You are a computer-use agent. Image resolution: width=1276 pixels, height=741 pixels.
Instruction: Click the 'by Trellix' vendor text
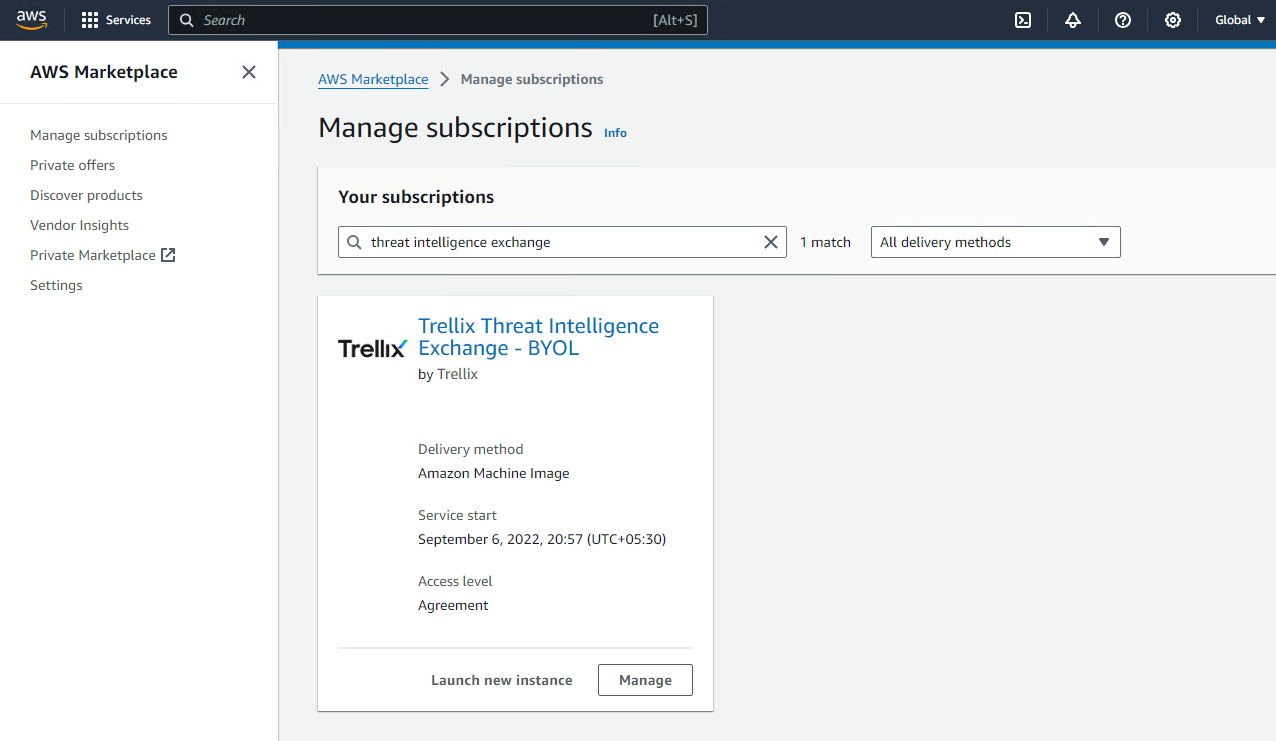(448, 374)
